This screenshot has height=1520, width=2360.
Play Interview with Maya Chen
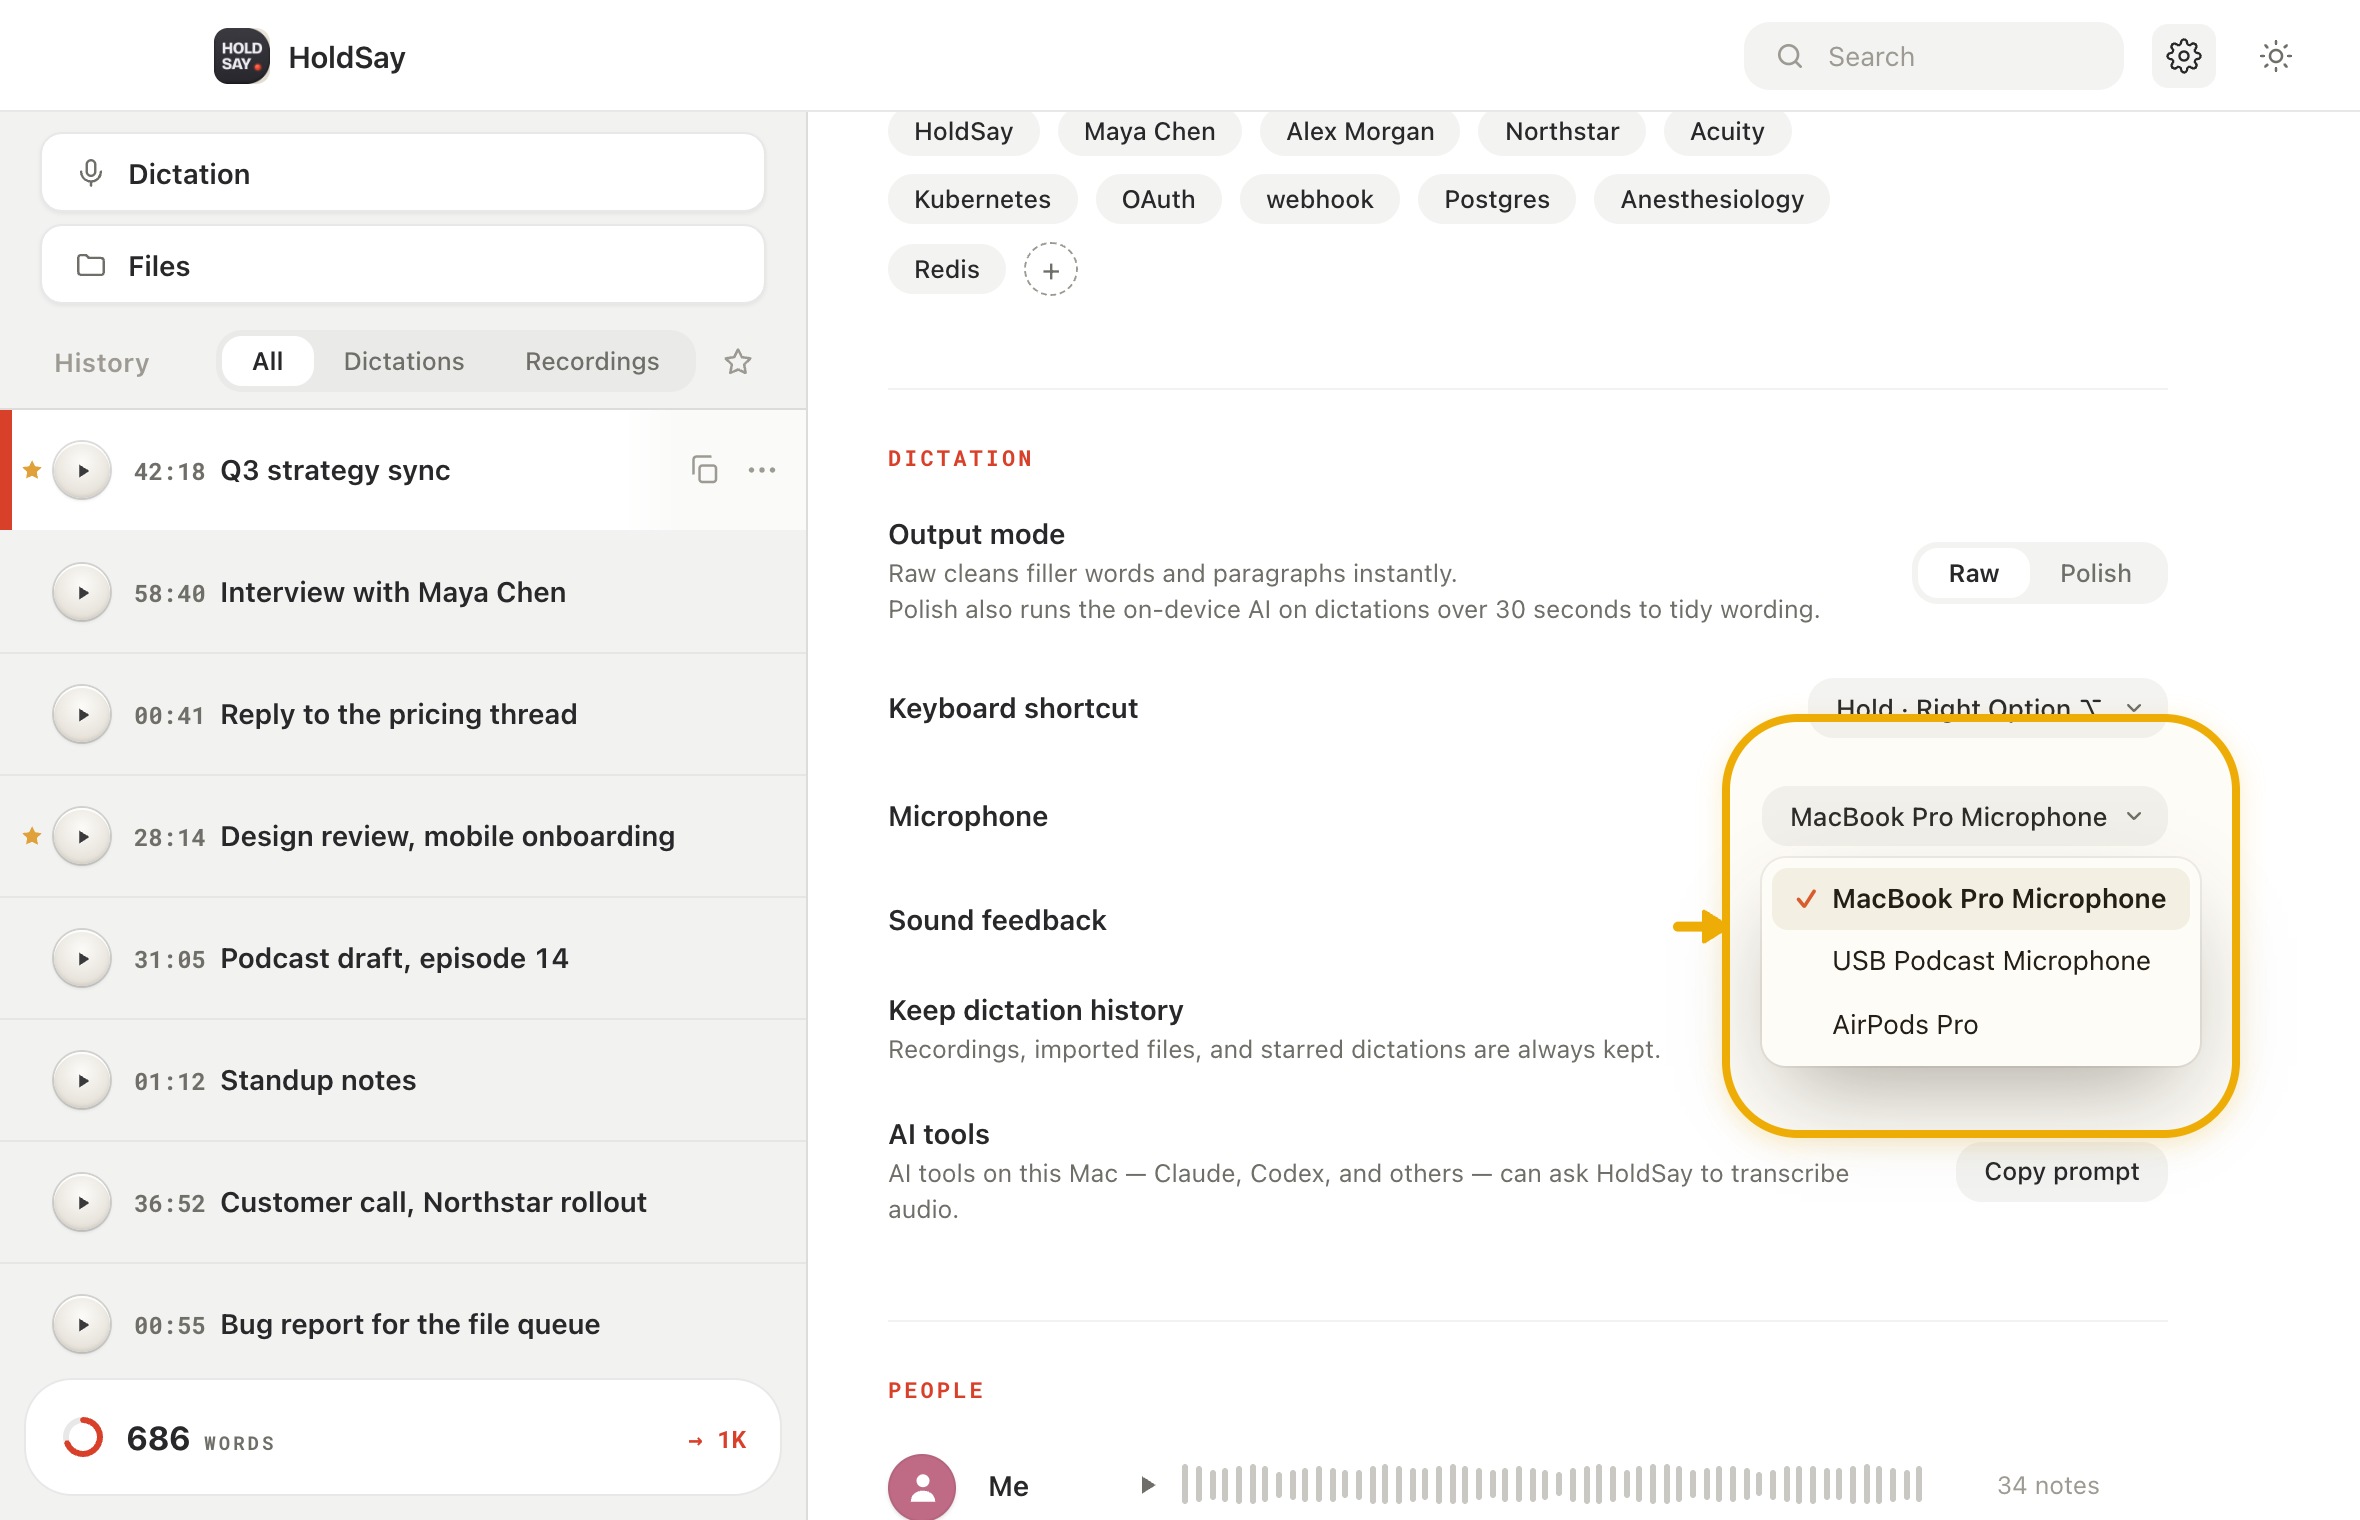coord(82,592)
